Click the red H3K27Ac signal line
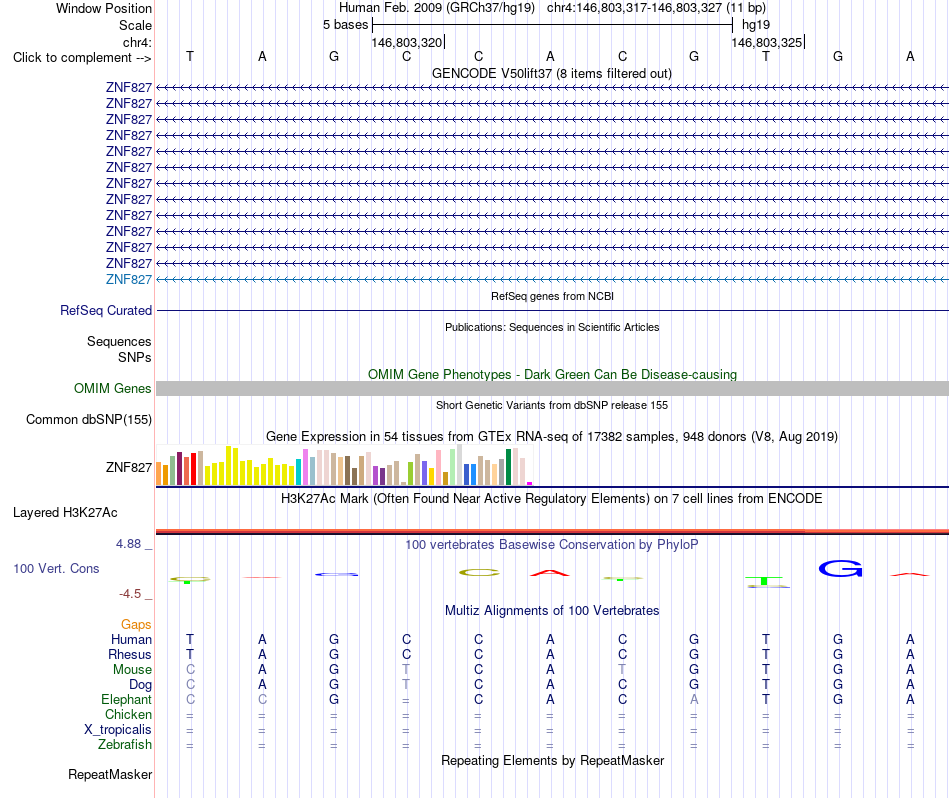Screen dimensions: 950x798 552,531
